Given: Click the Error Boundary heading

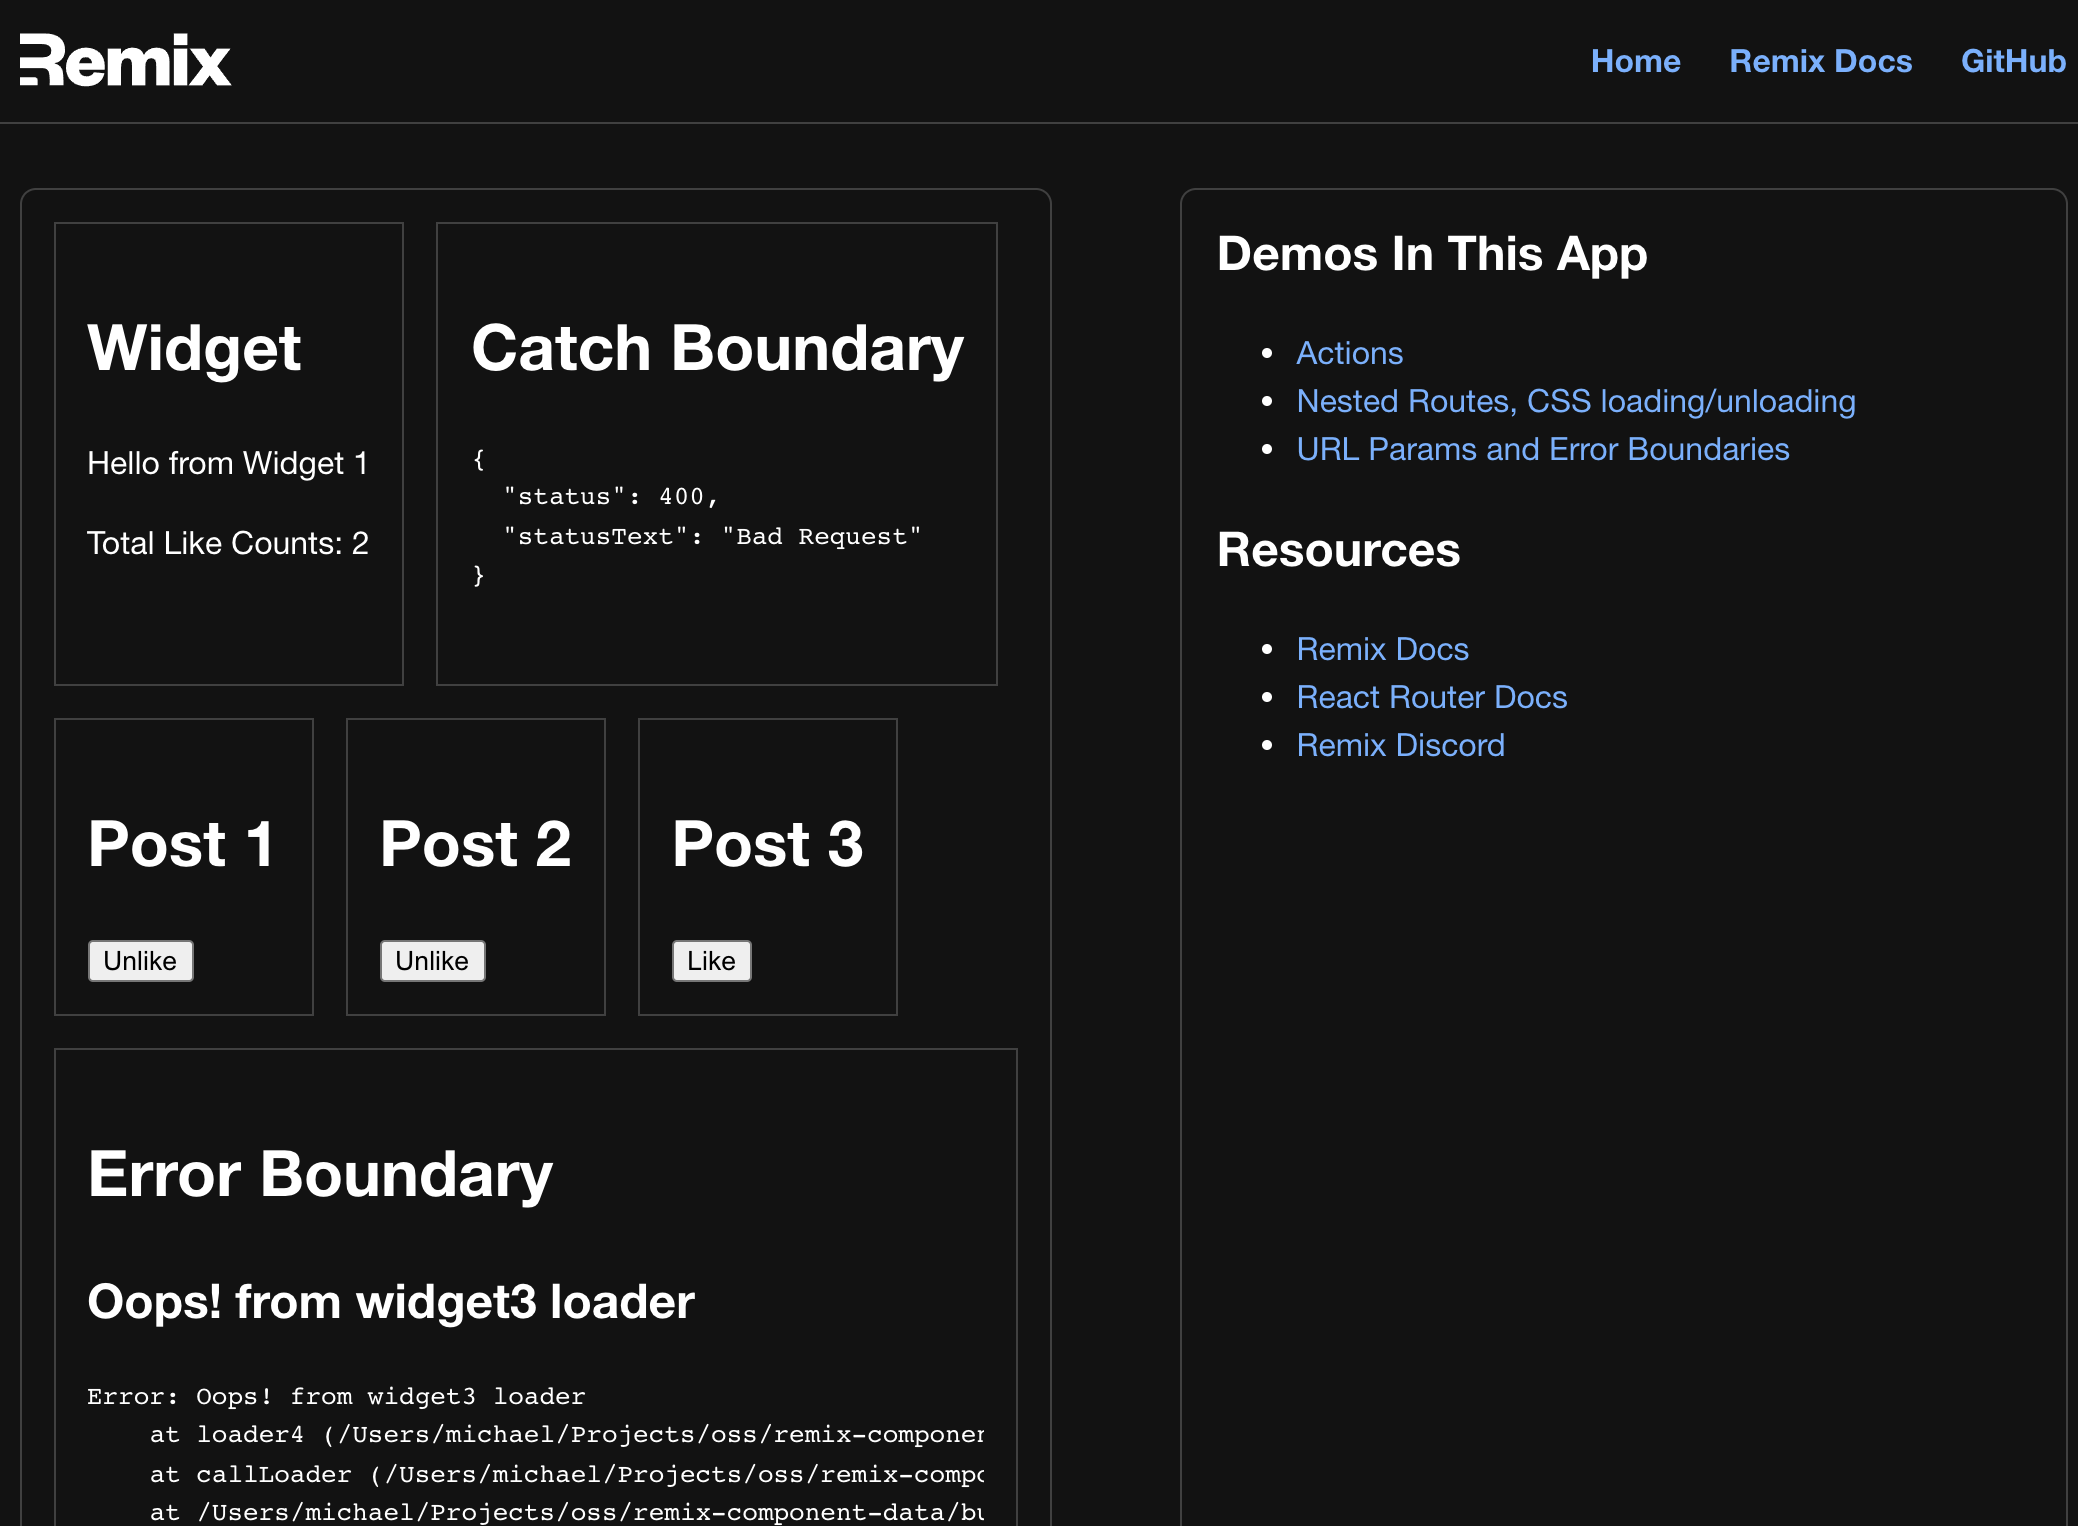Looking at the screenshot, I should (x=320, y=1174).
